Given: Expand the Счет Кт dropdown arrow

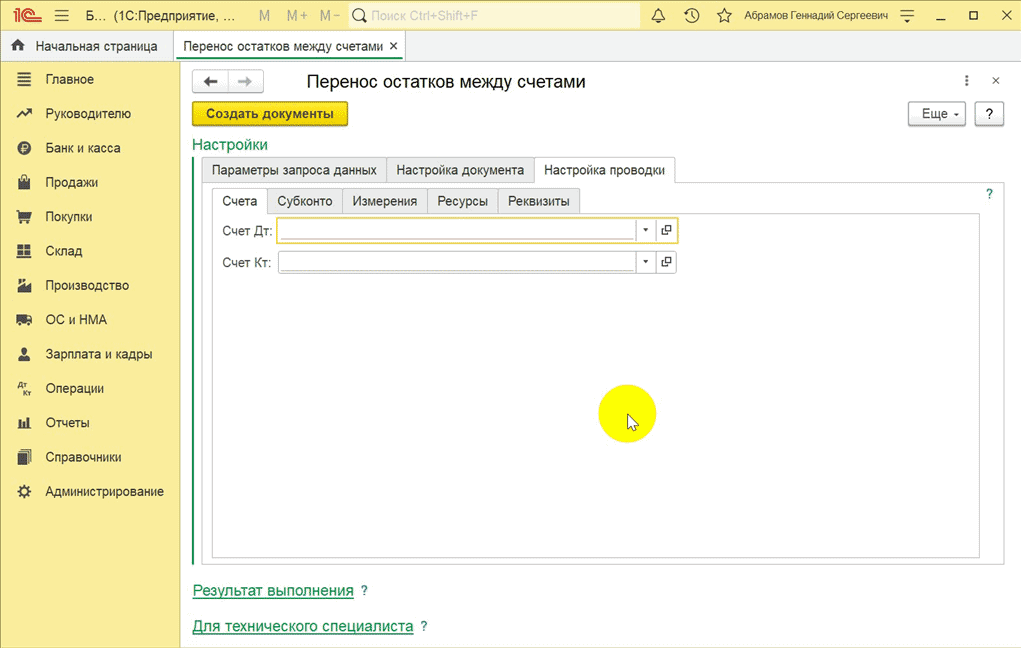Looking at the screenshot, I should pyautogui.click(x=646, y=262).
